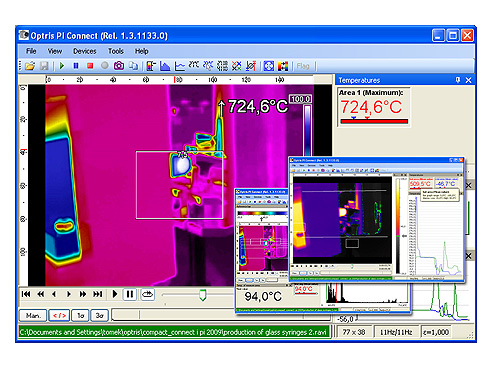Click the red Stop toolbar icon
Screen dimensions: 500x375
point(90,66)
